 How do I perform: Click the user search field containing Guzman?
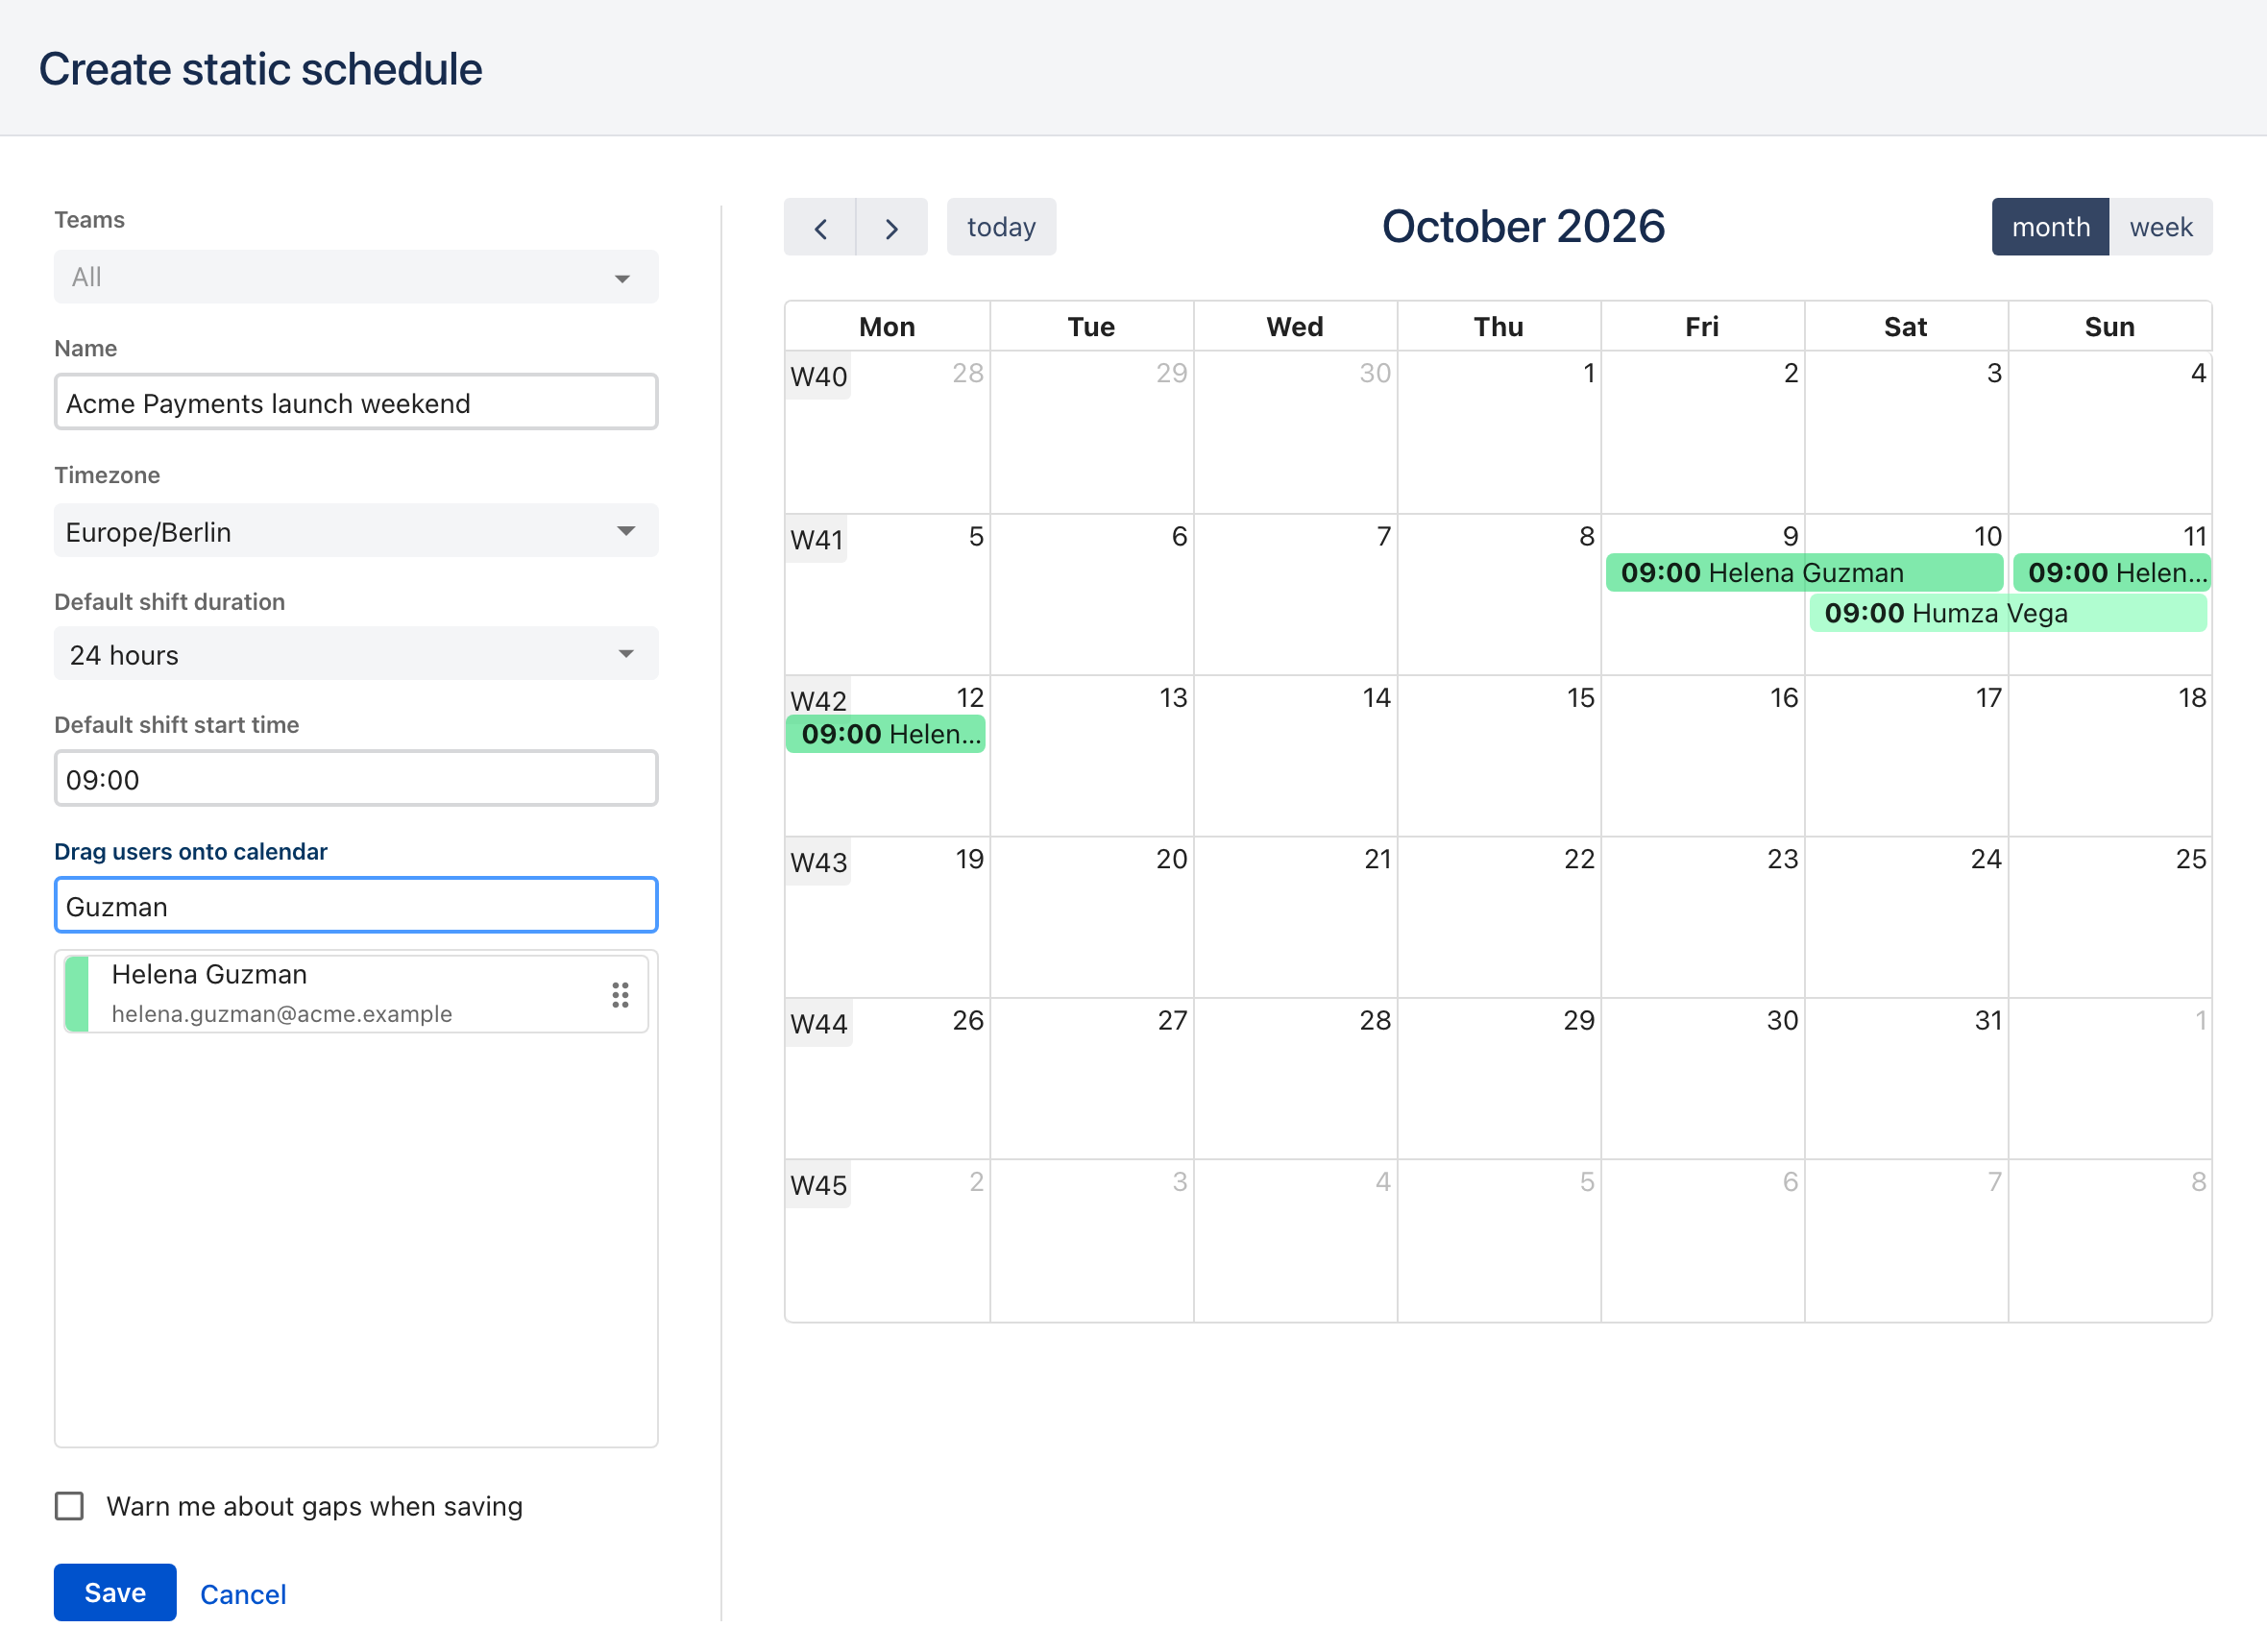click(x=356, y=905)
